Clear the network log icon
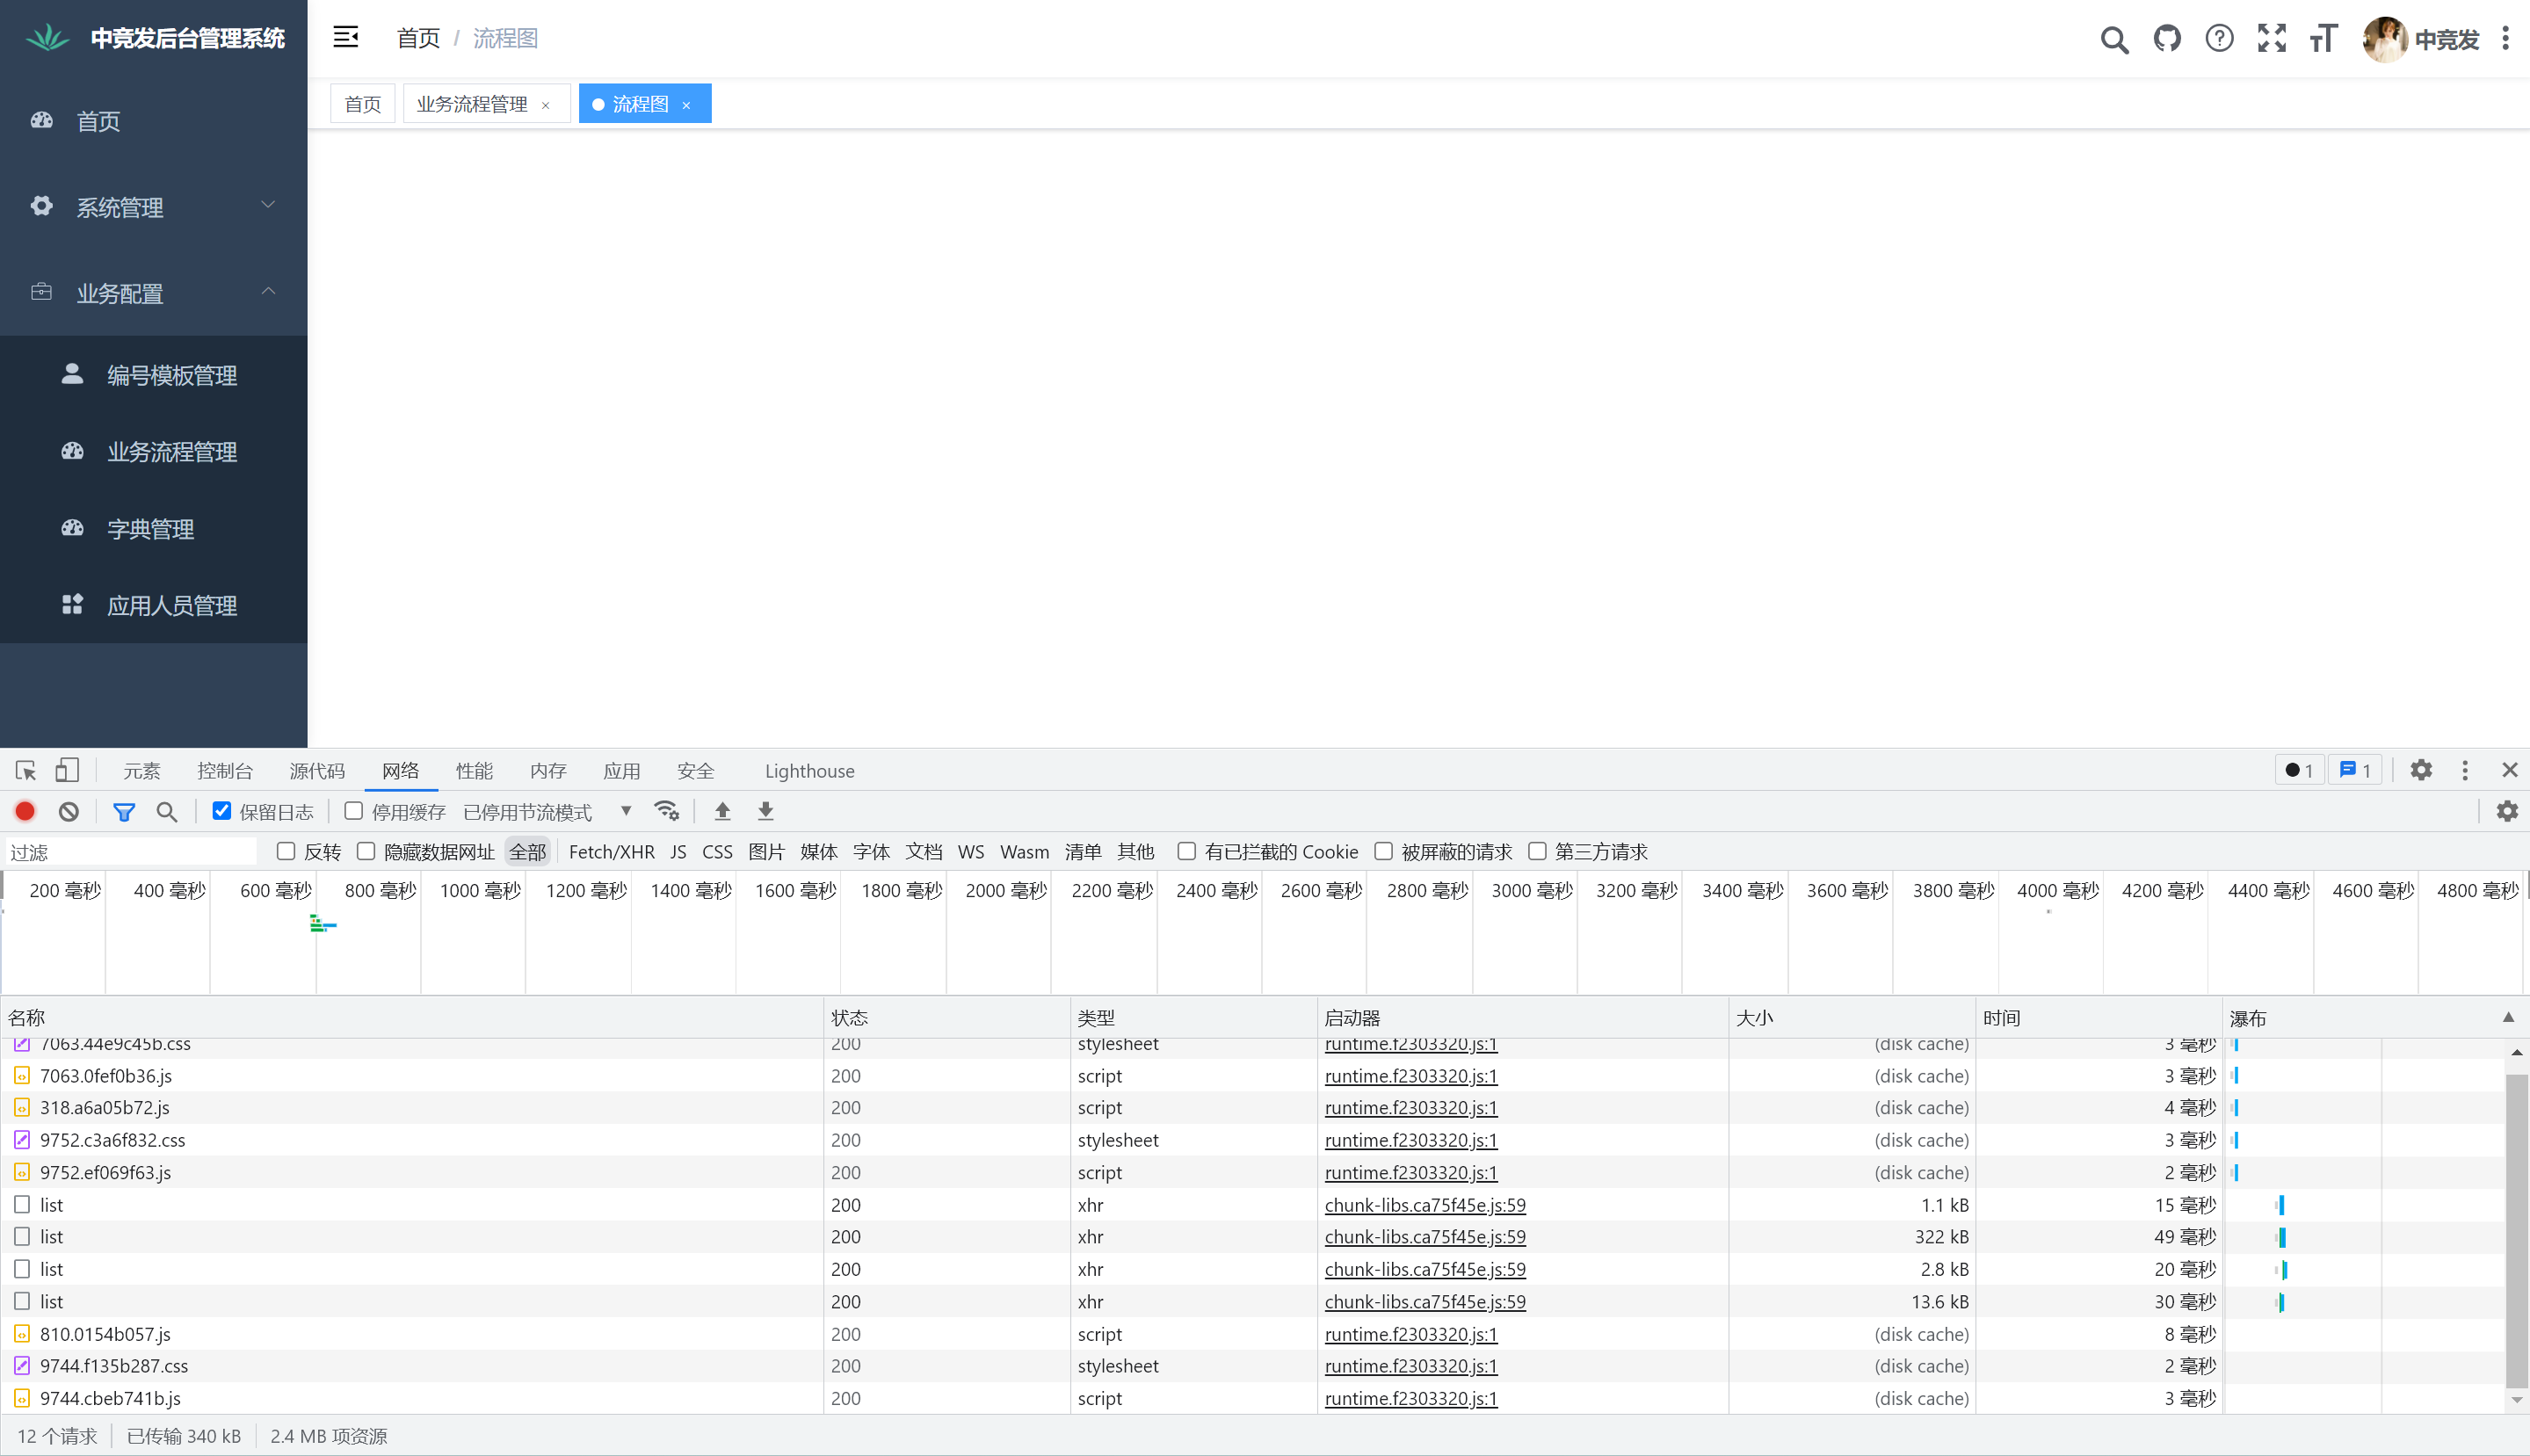The height and width of the screenshot is (1456, 2530). pyautogui.click(x=68, y=812)
